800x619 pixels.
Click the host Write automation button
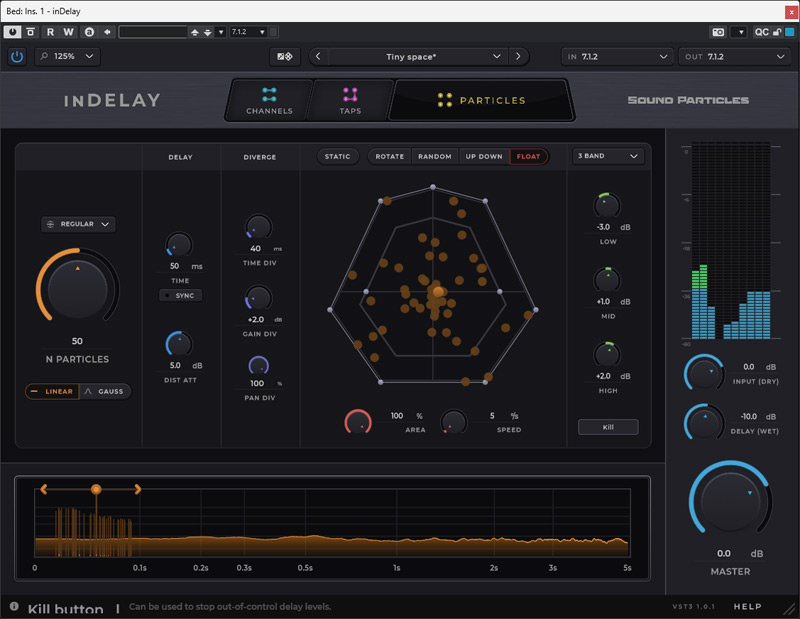69,32
